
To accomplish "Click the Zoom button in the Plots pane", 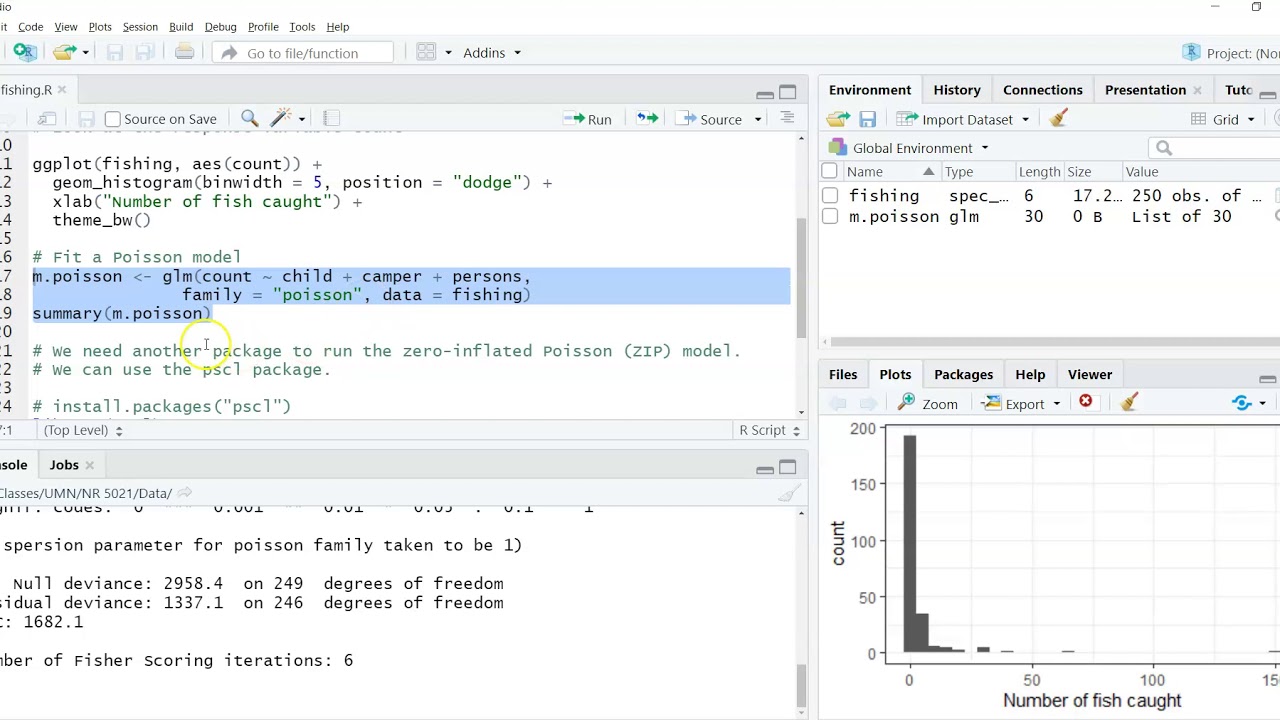I will 928,403.
